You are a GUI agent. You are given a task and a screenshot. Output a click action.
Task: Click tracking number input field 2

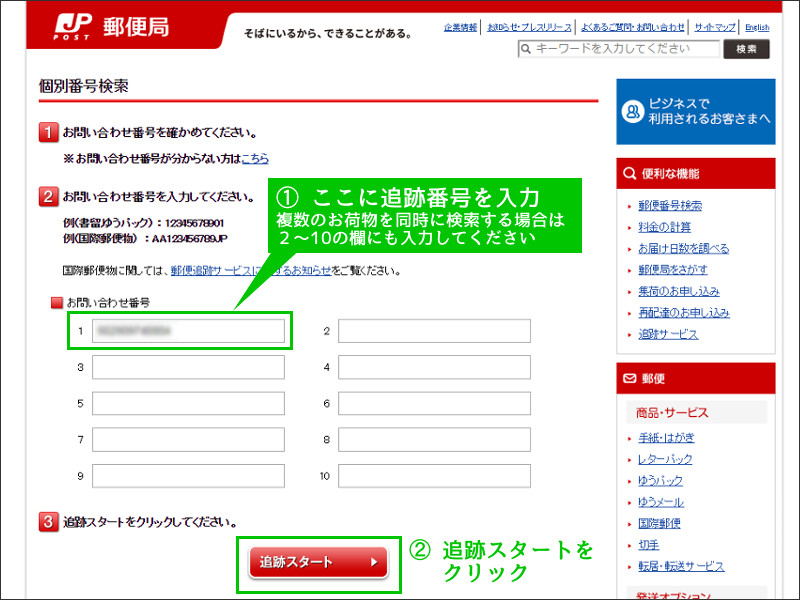434,330
